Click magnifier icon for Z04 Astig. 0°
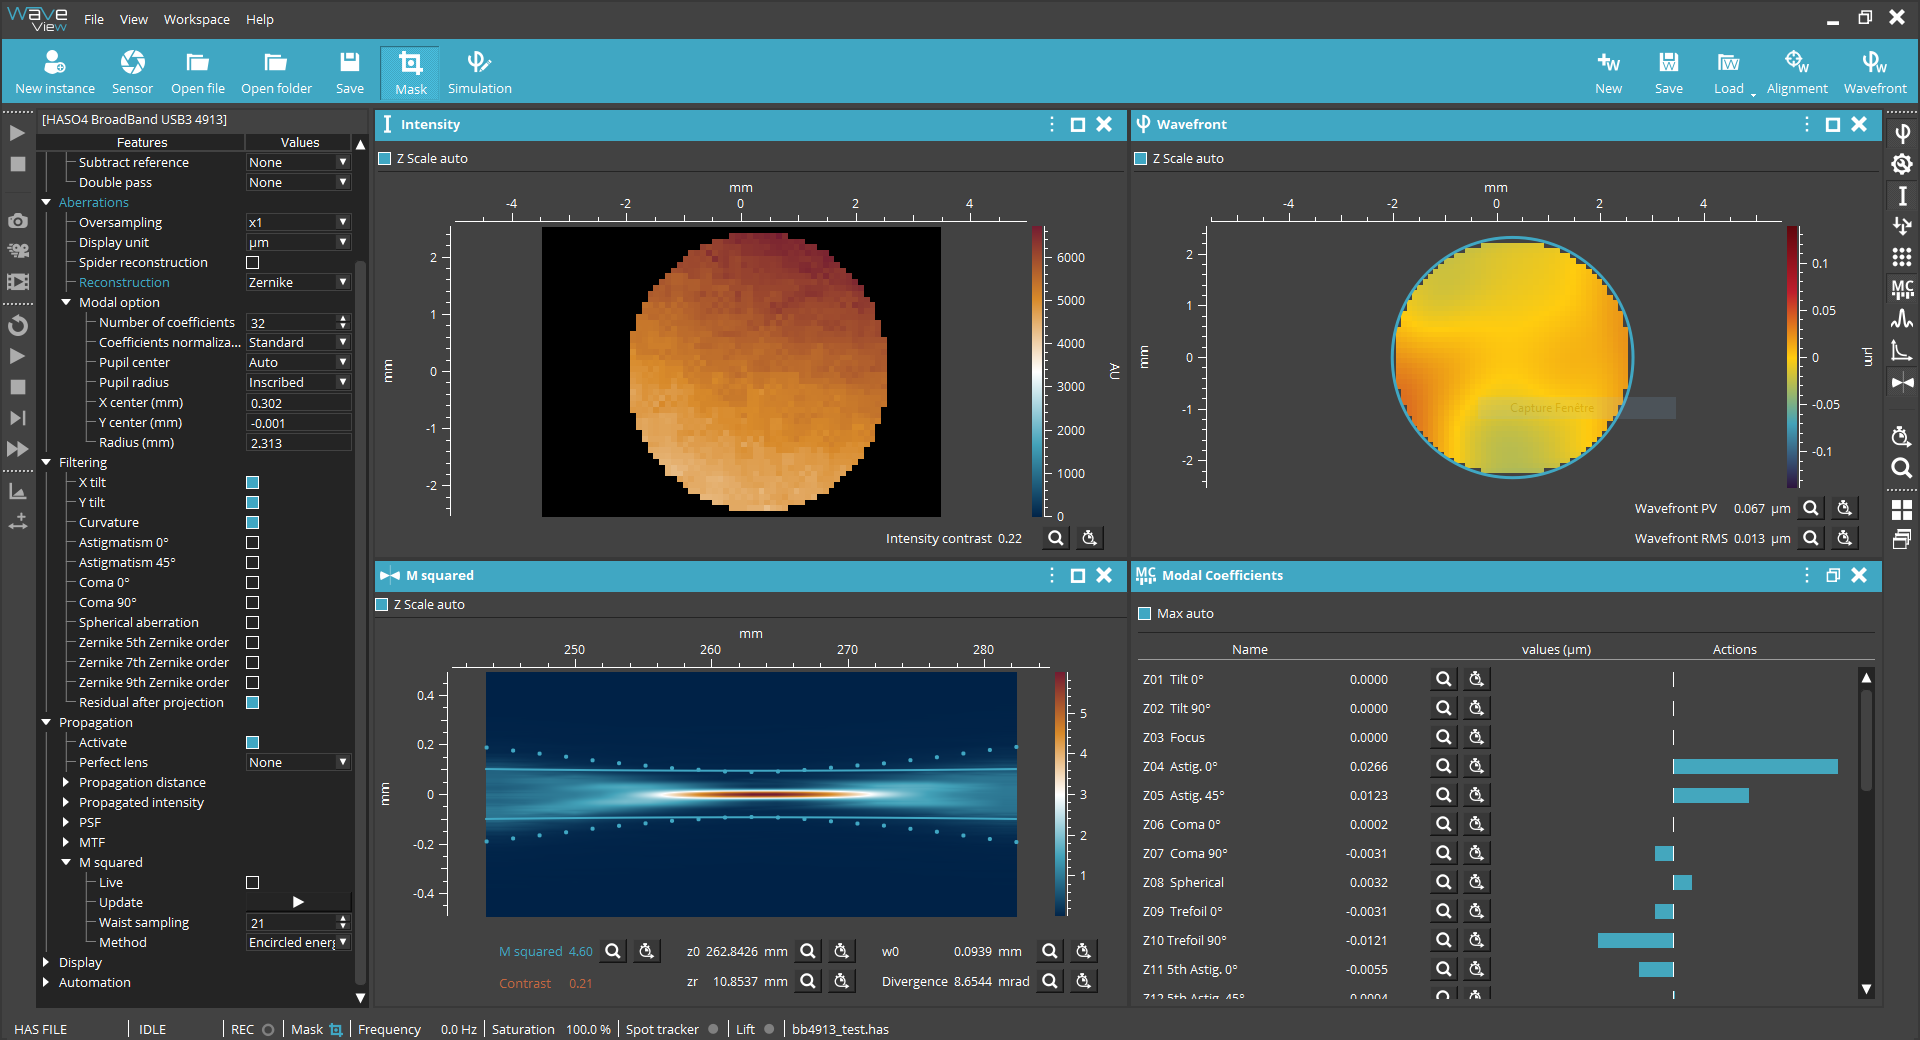 click(1443, 766)
